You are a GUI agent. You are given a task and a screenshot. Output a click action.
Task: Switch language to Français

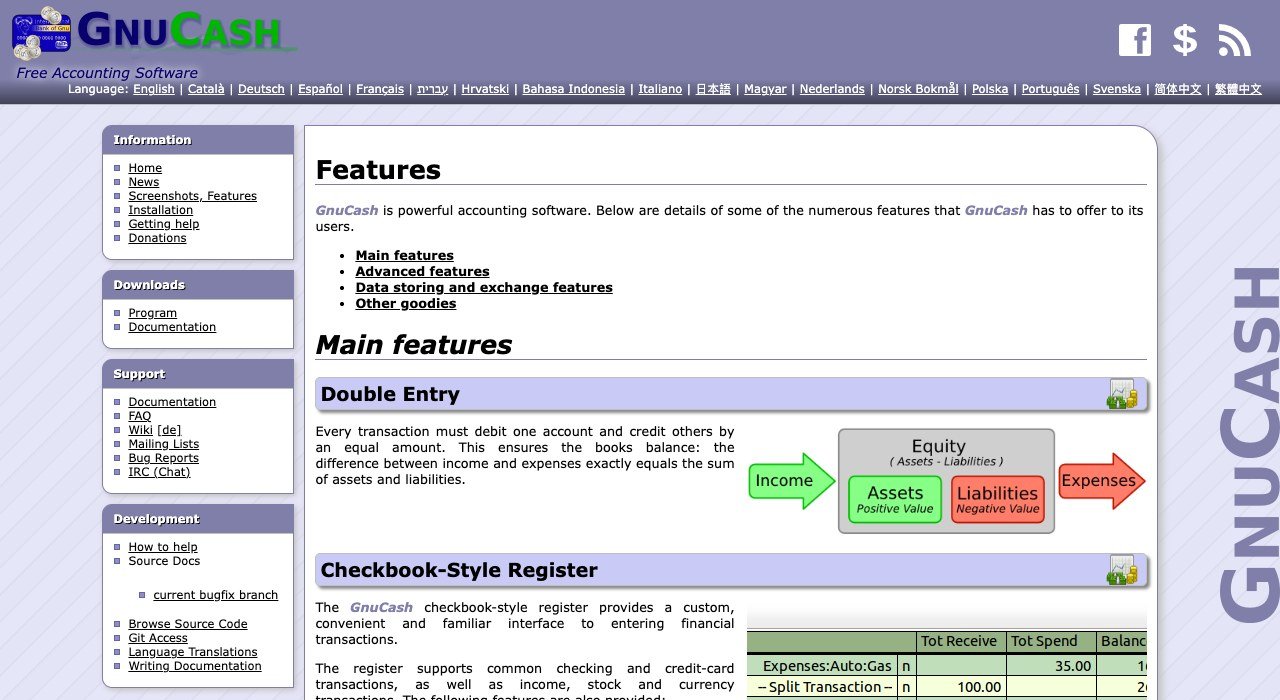pyautogui.click(x=380, y=89)
